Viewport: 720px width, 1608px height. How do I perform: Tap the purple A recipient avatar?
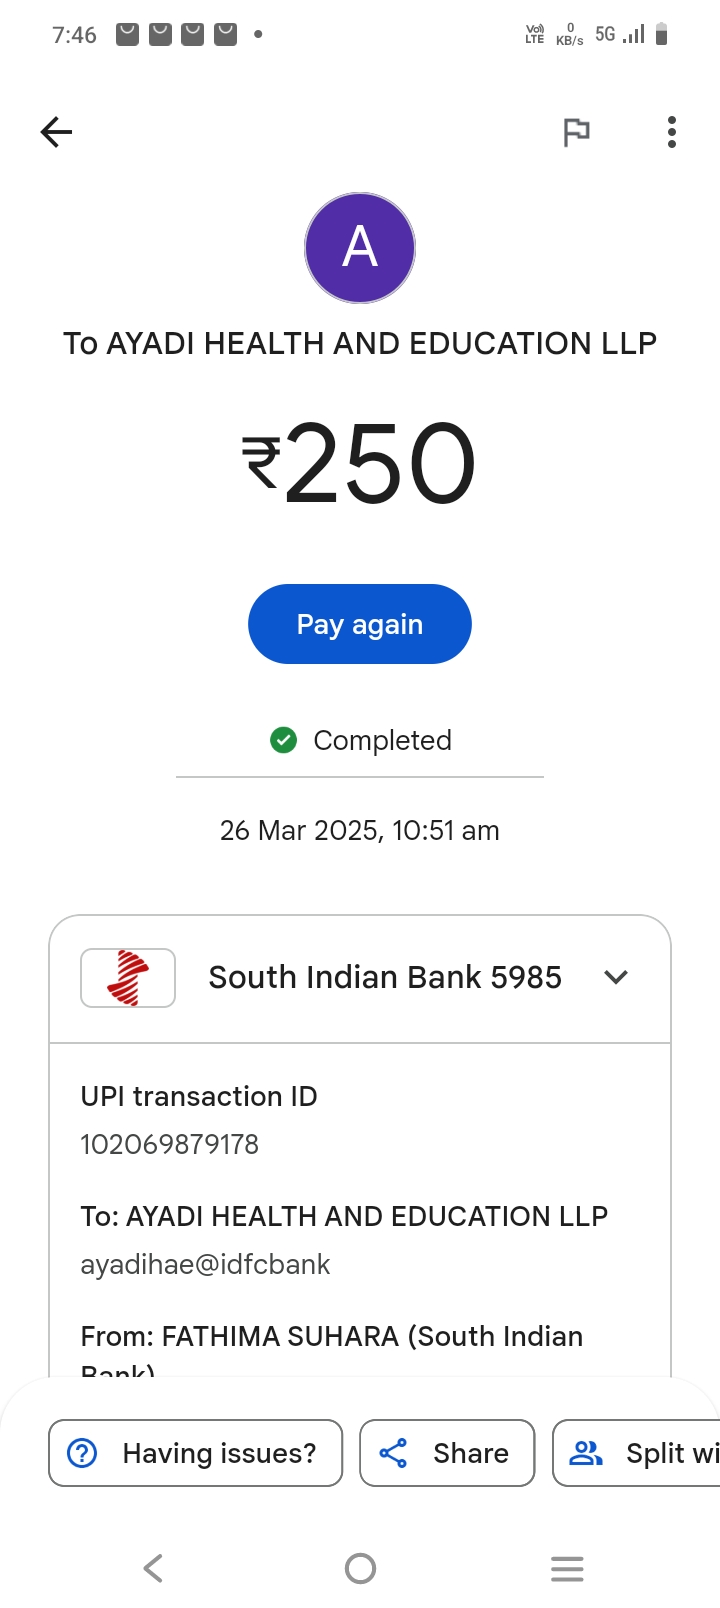click(x=360, y=248)
